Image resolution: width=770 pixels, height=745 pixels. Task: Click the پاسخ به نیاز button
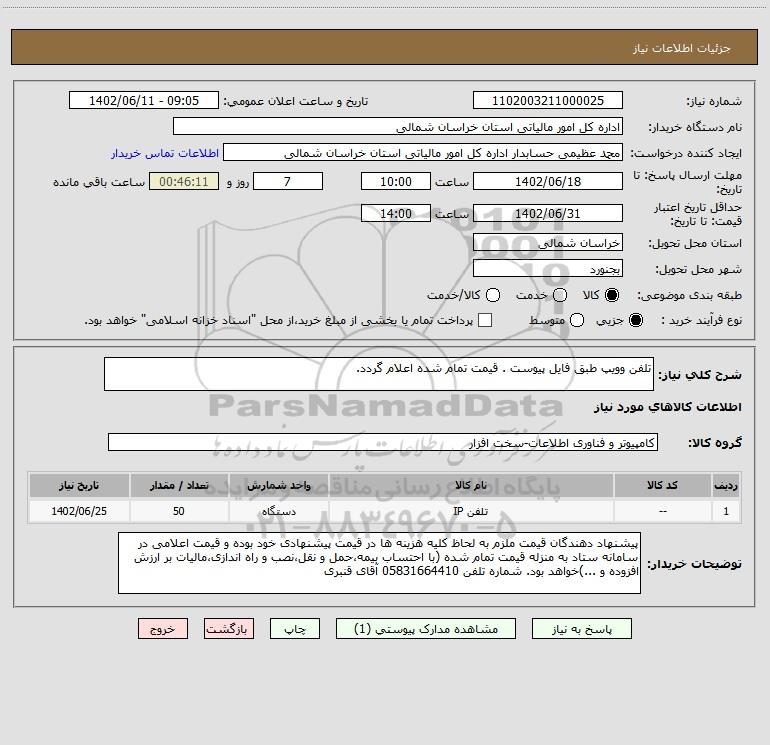point(581,629)
